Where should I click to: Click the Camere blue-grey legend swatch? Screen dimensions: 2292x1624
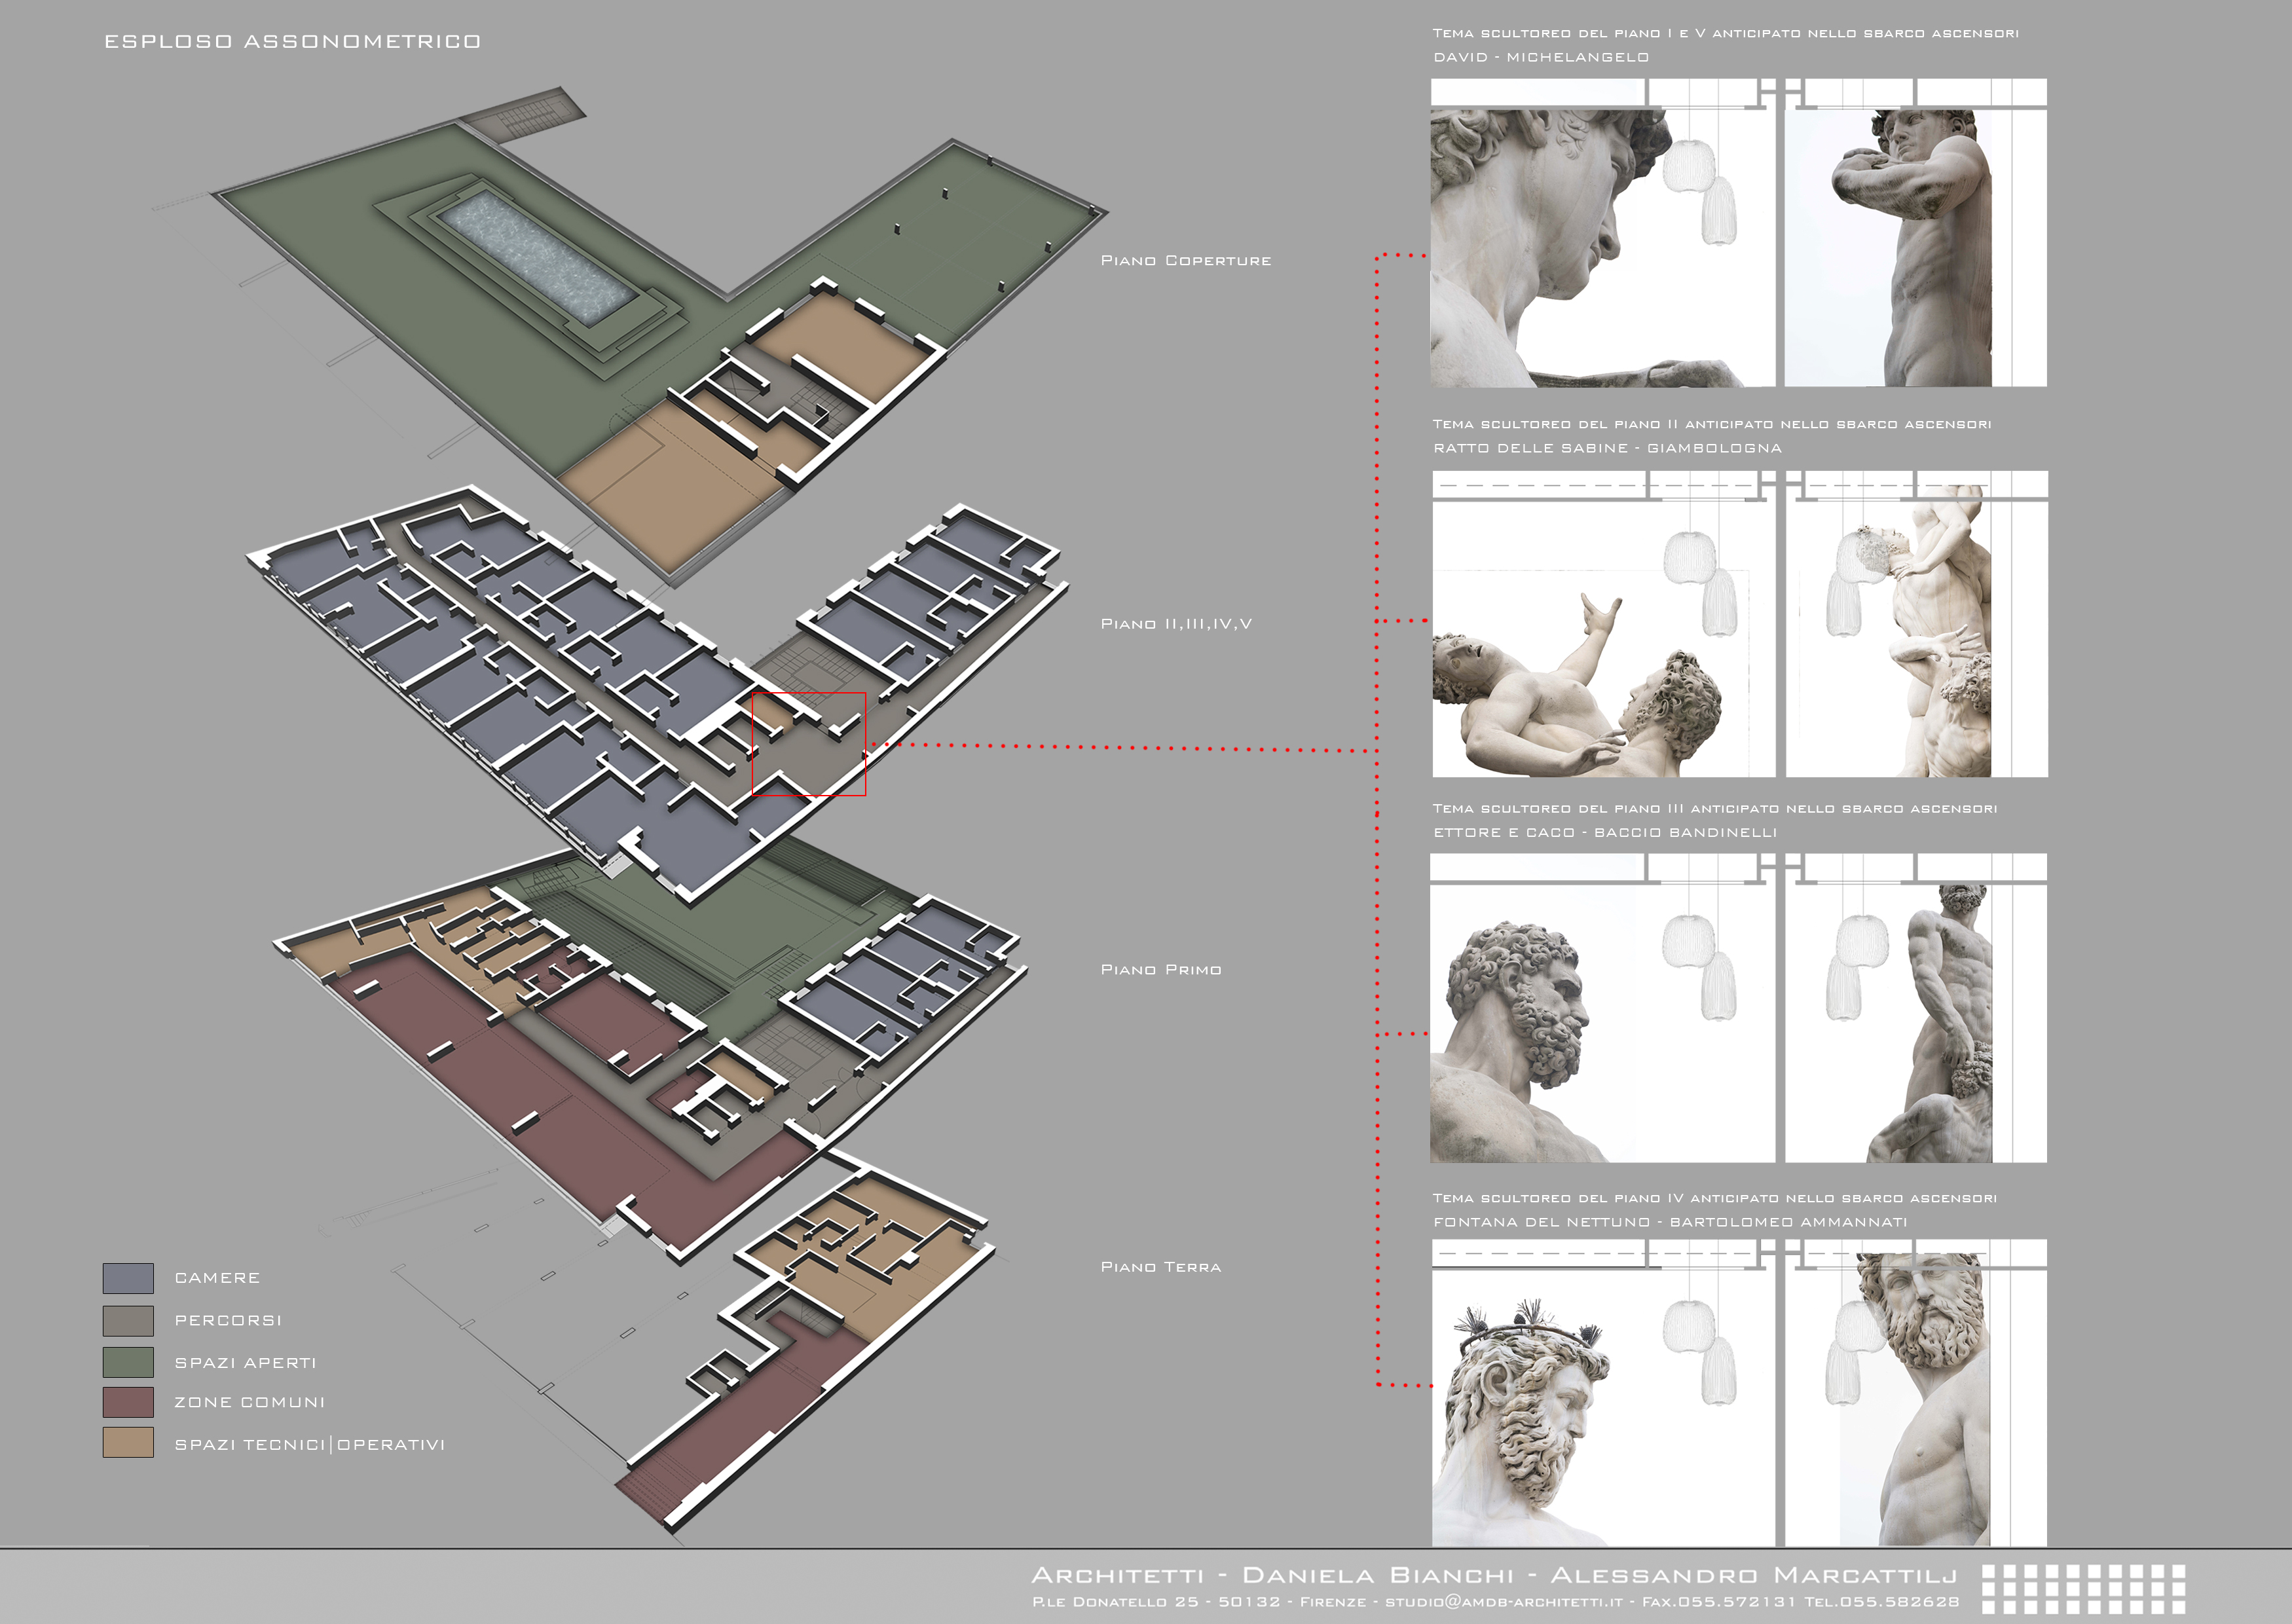pos(128,1278)
